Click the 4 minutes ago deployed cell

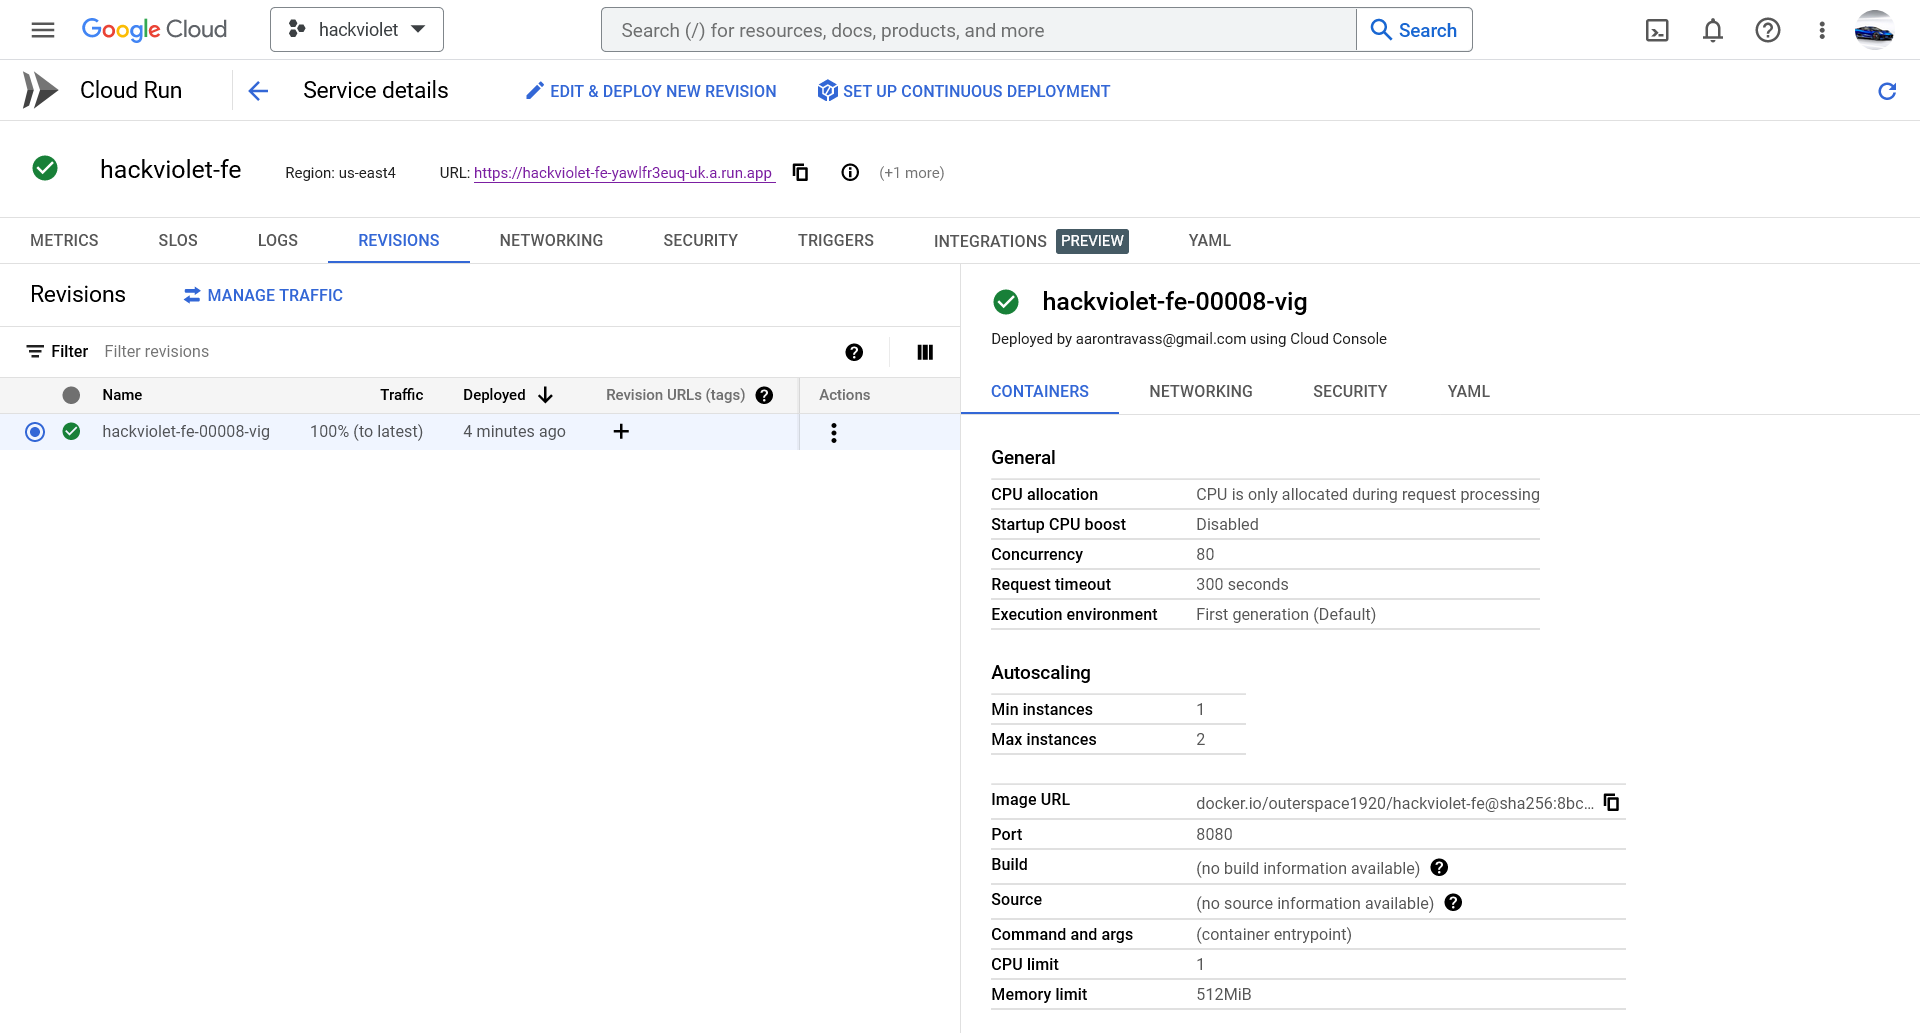click(514, 432)
